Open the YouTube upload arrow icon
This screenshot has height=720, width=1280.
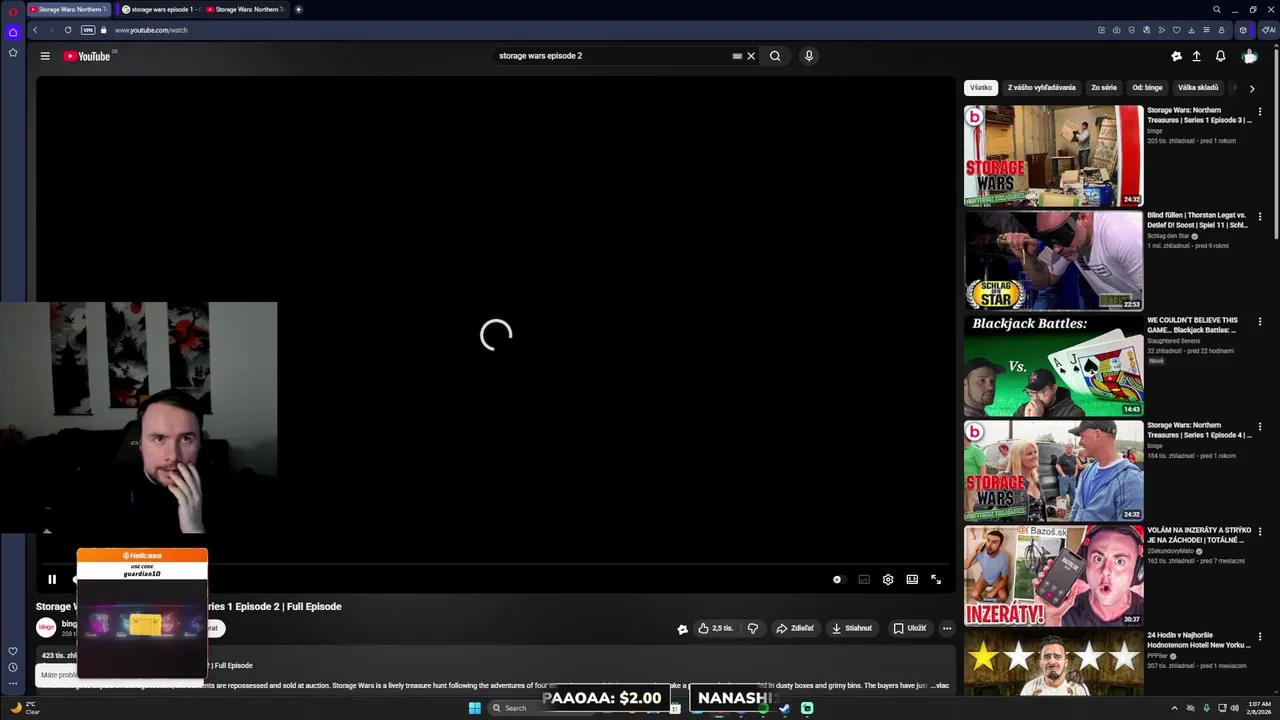tap(1196, 56)
